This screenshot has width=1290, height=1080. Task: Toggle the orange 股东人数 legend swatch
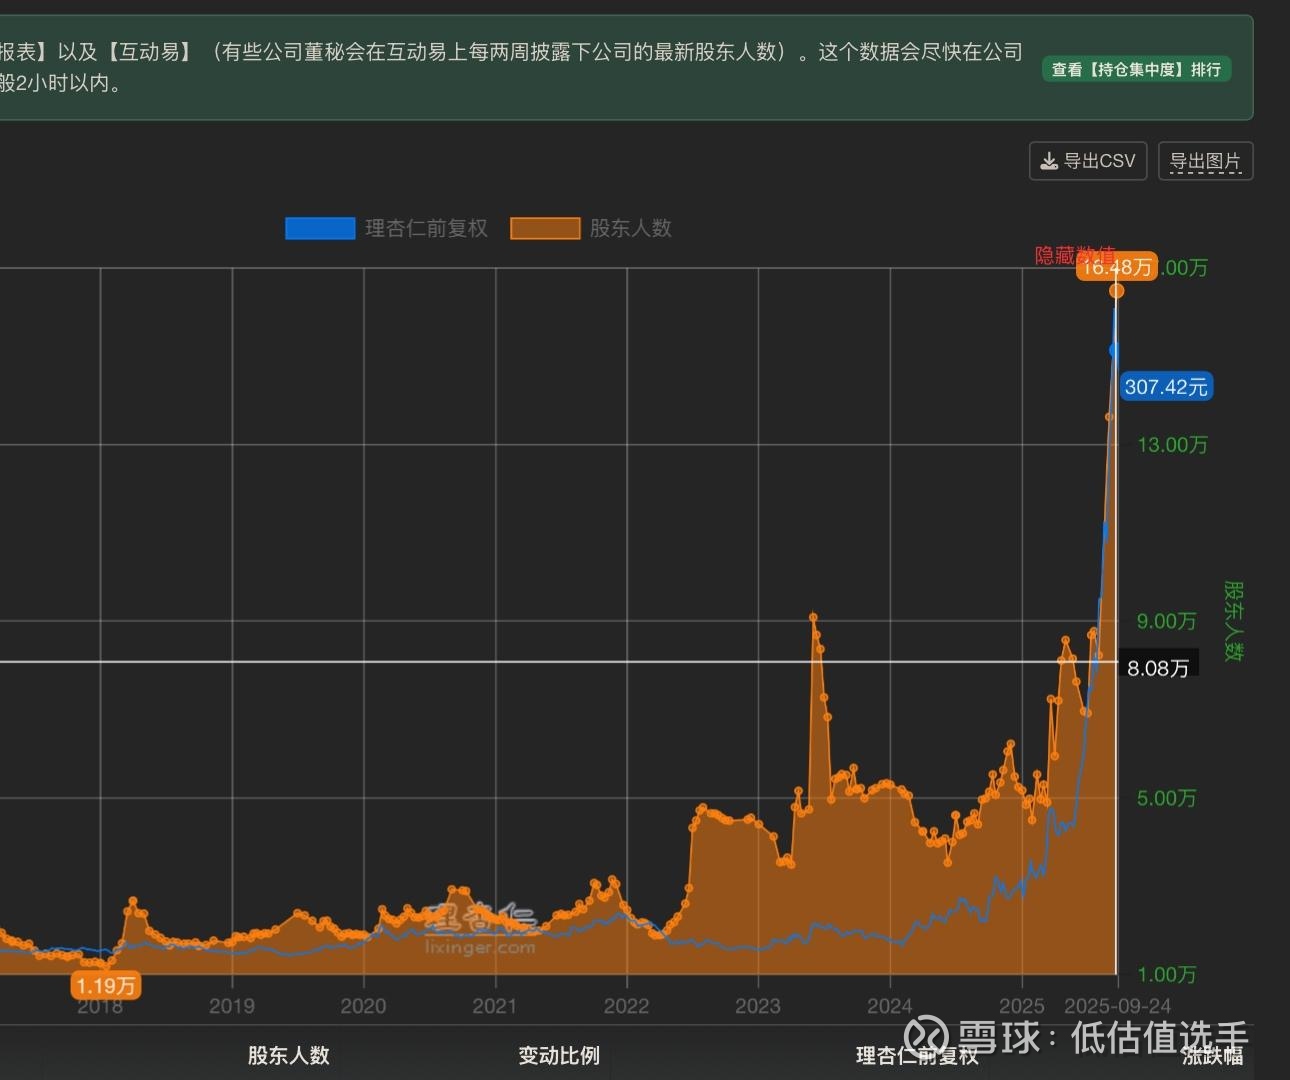pyautogui.click(x=545, y=228)
